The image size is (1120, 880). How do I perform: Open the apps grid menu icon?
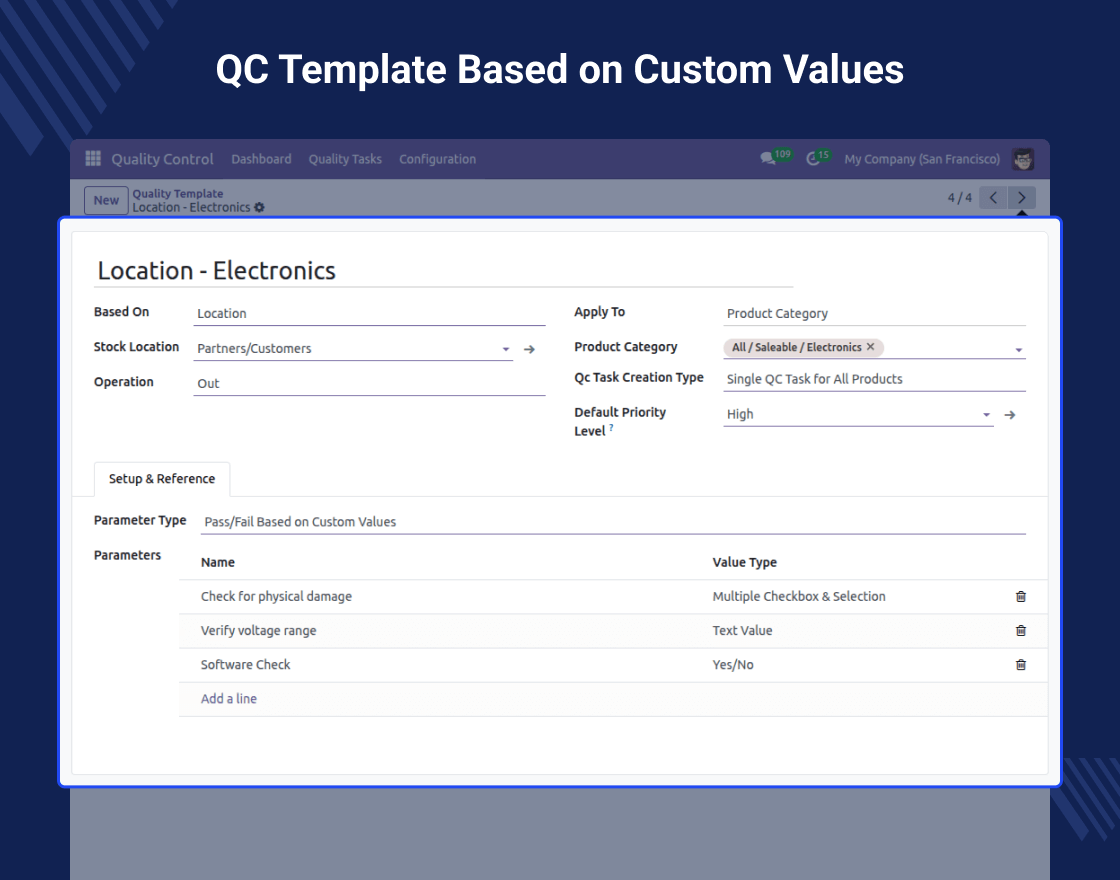click(x=93, y=159)
